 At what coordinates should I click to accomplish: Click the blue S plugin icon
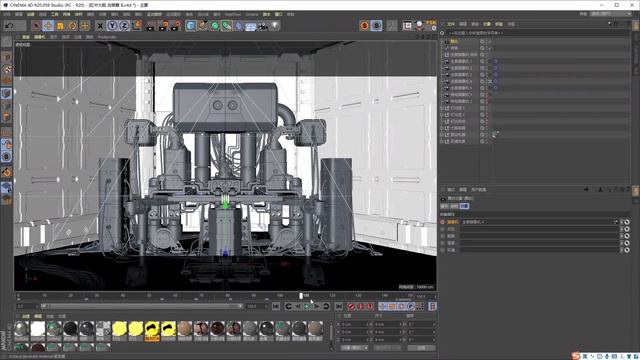[x=377, y=26]
